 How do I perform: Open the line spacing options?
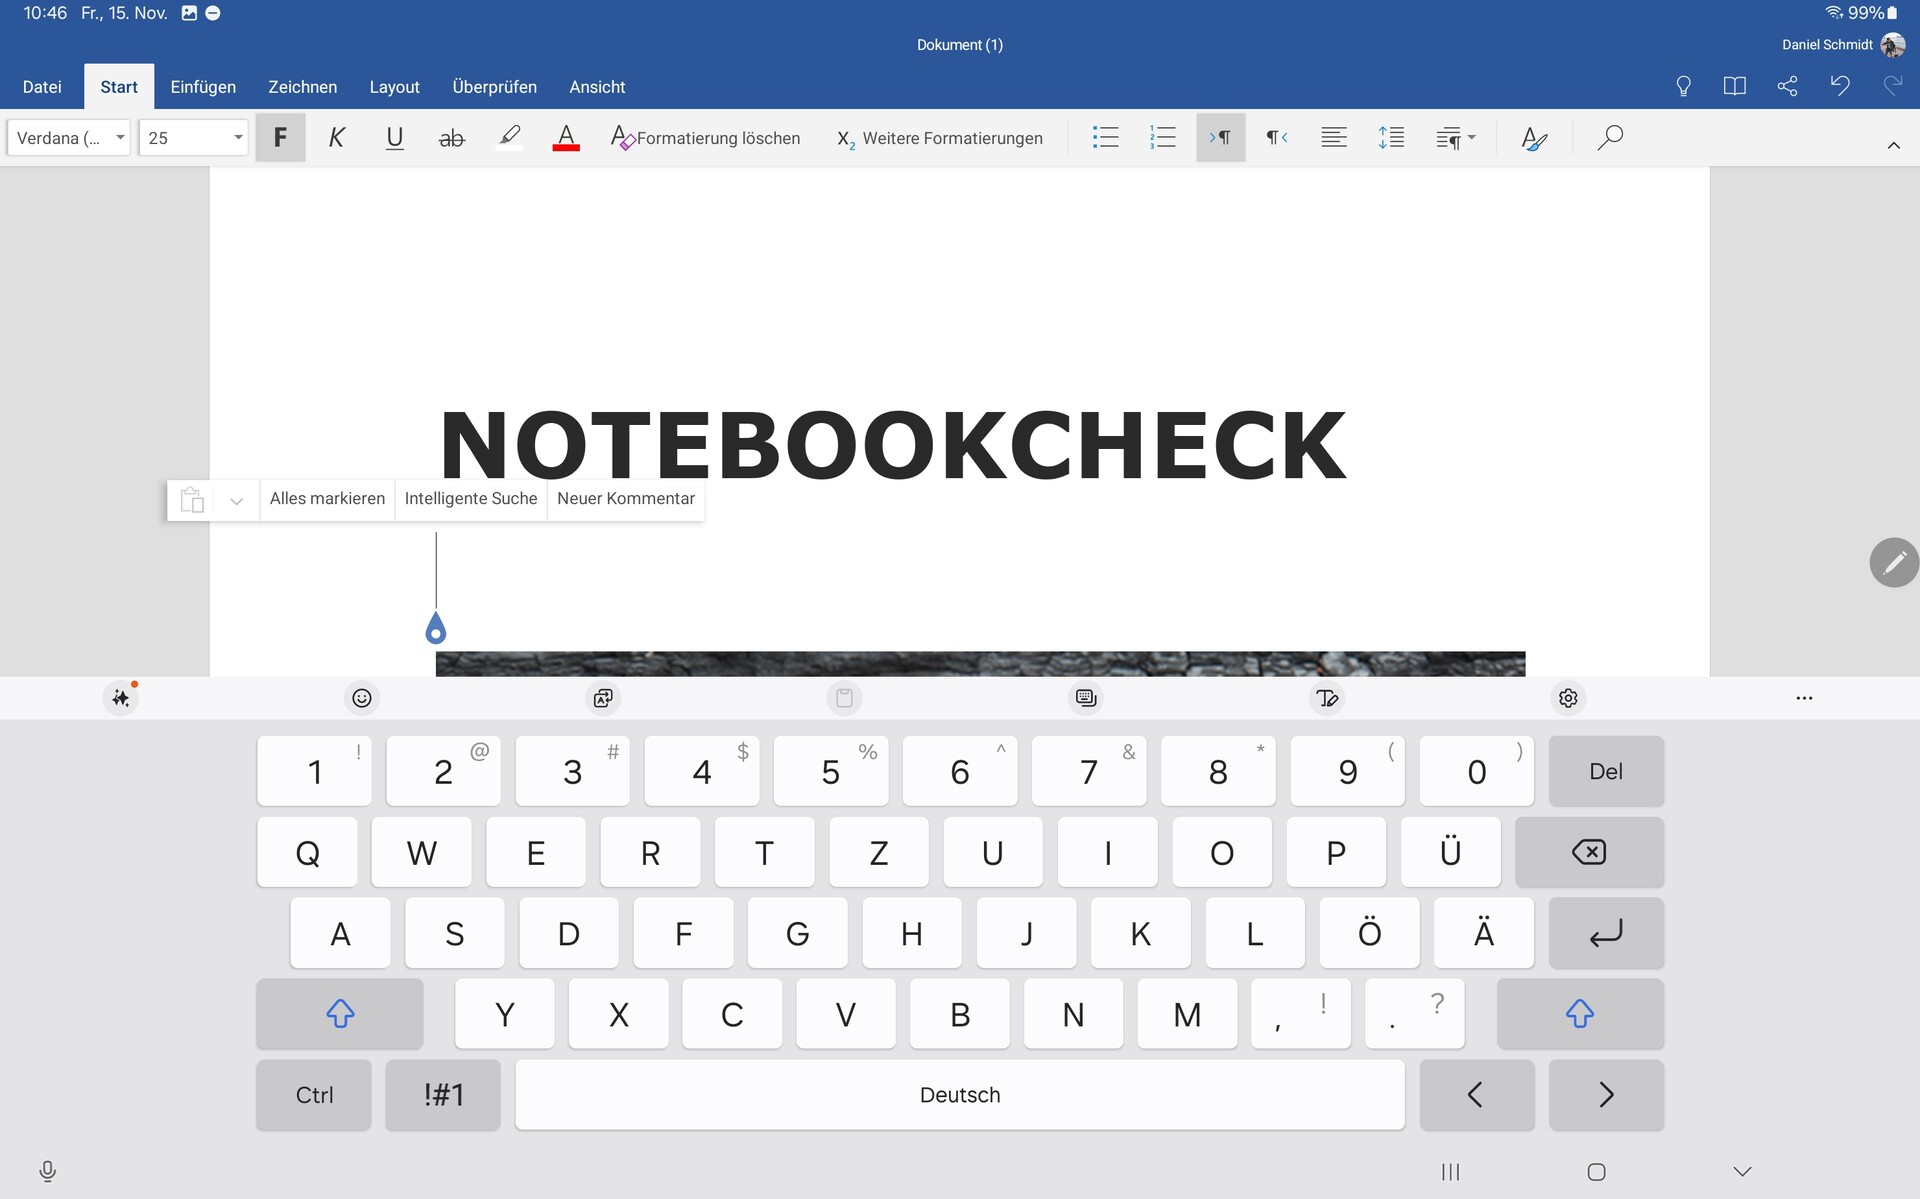(x=1391, y=137)
